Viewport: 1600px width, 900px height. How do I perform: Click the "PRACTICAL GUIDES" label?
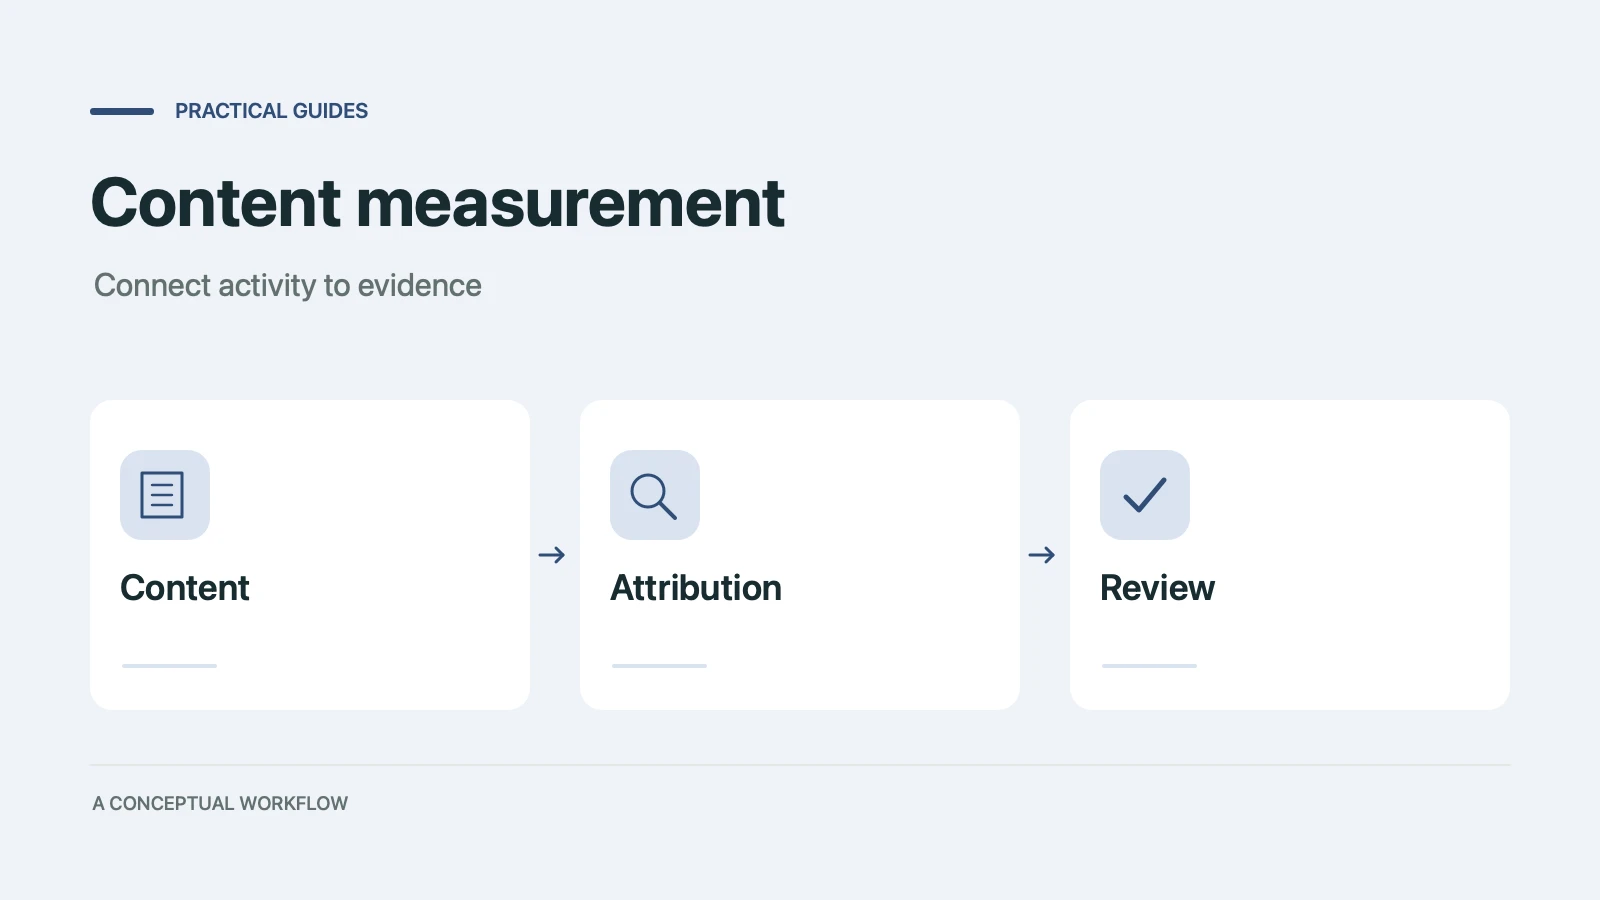[271, 111]
